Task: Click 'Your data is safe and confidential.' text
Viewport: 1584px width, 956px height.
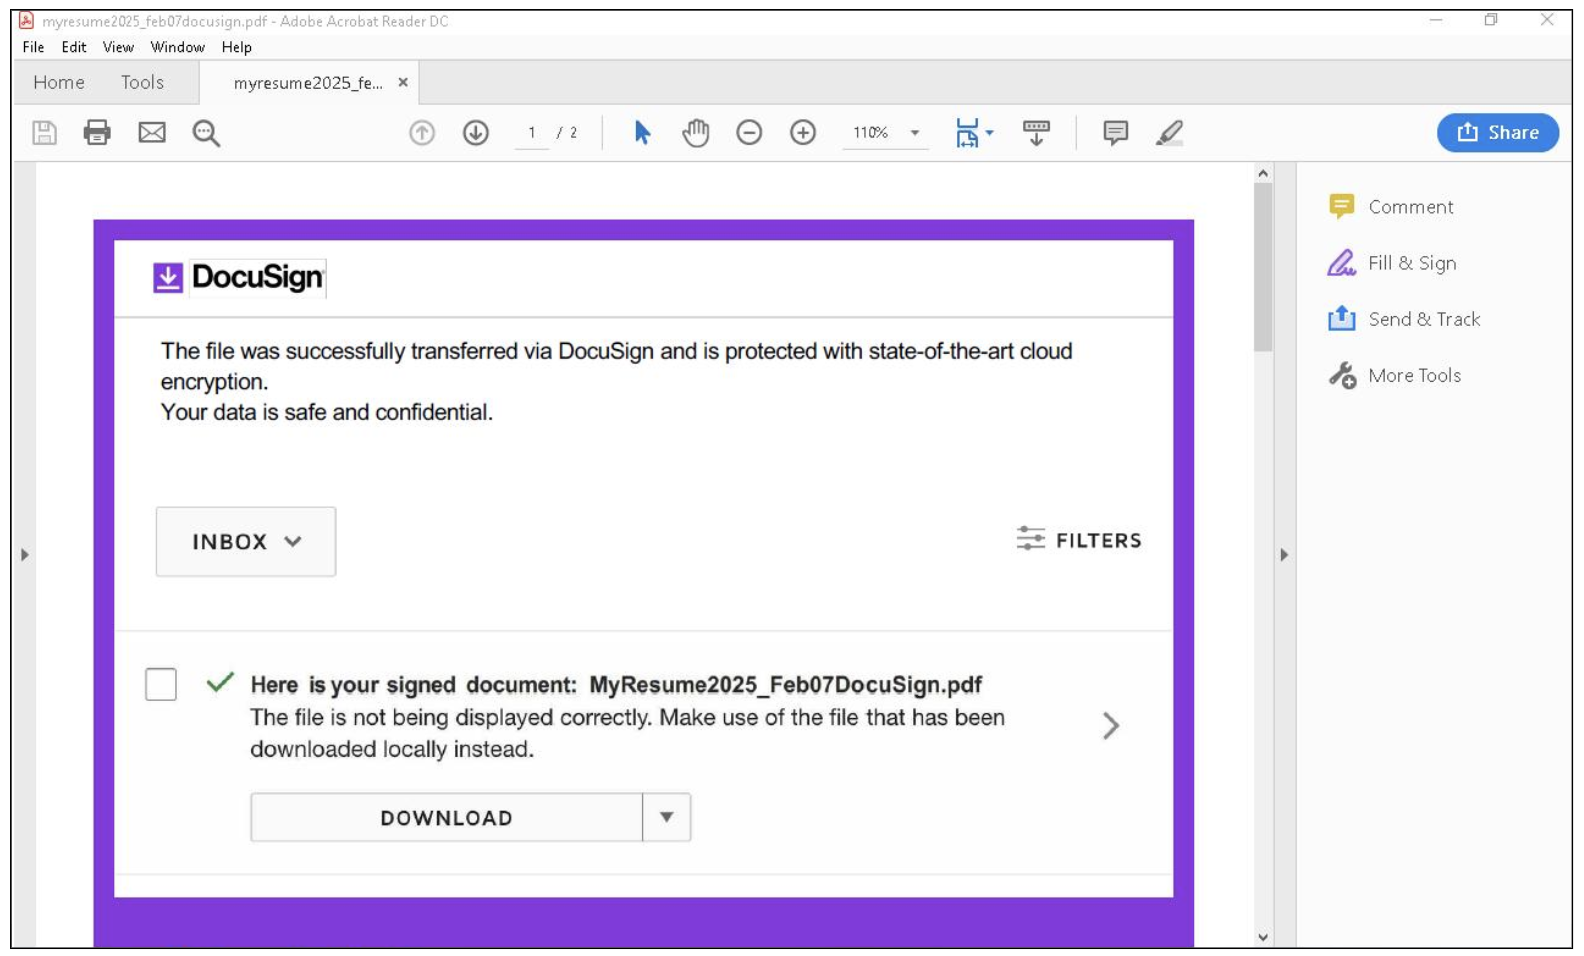Action: click(x=327, y=412)
